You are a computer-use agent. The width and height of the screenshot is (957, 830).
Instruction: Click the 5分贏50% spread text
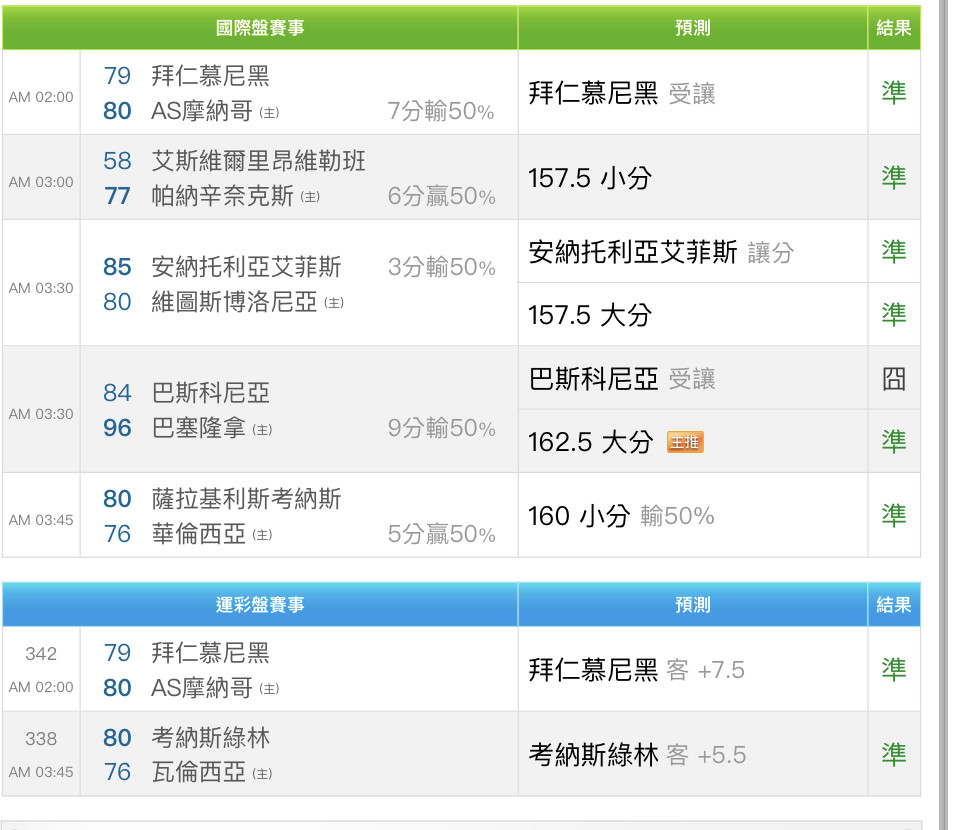441,534
